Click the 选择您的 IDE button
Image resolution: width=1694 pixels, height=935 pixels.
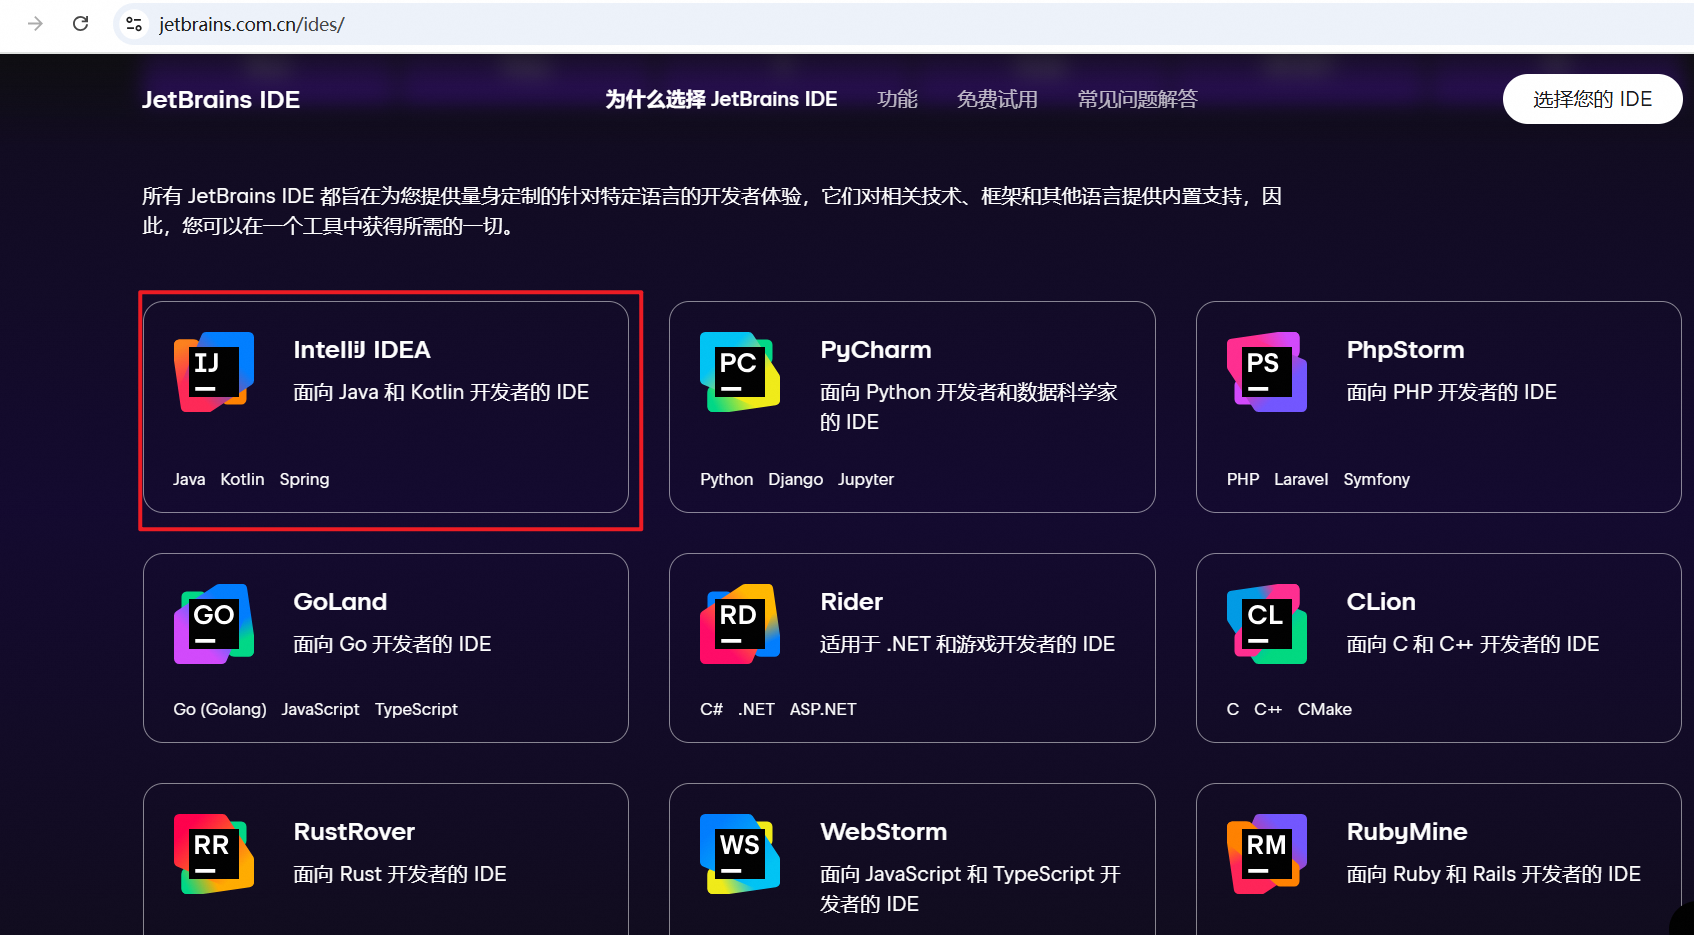pyautogui.click(x=1592, y=99)
